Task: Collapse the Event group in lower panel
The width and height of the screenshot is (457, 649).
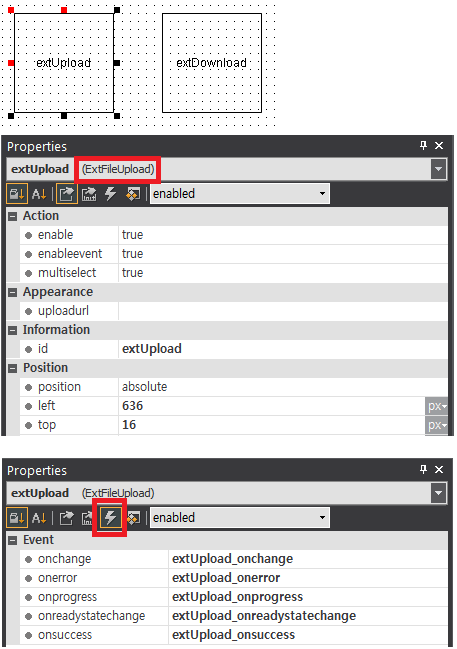Action: point(13,540)
